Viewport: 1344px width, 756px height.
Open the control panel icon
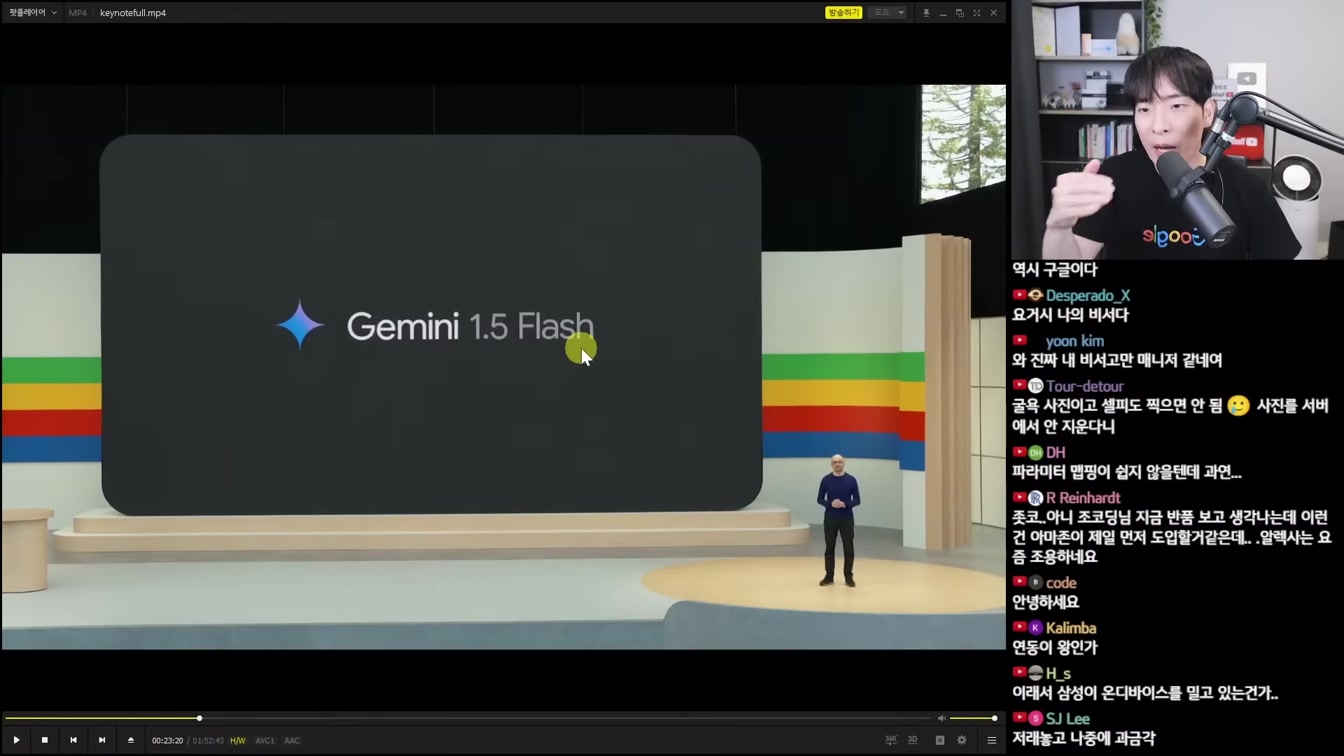click(x=940, y=740)
